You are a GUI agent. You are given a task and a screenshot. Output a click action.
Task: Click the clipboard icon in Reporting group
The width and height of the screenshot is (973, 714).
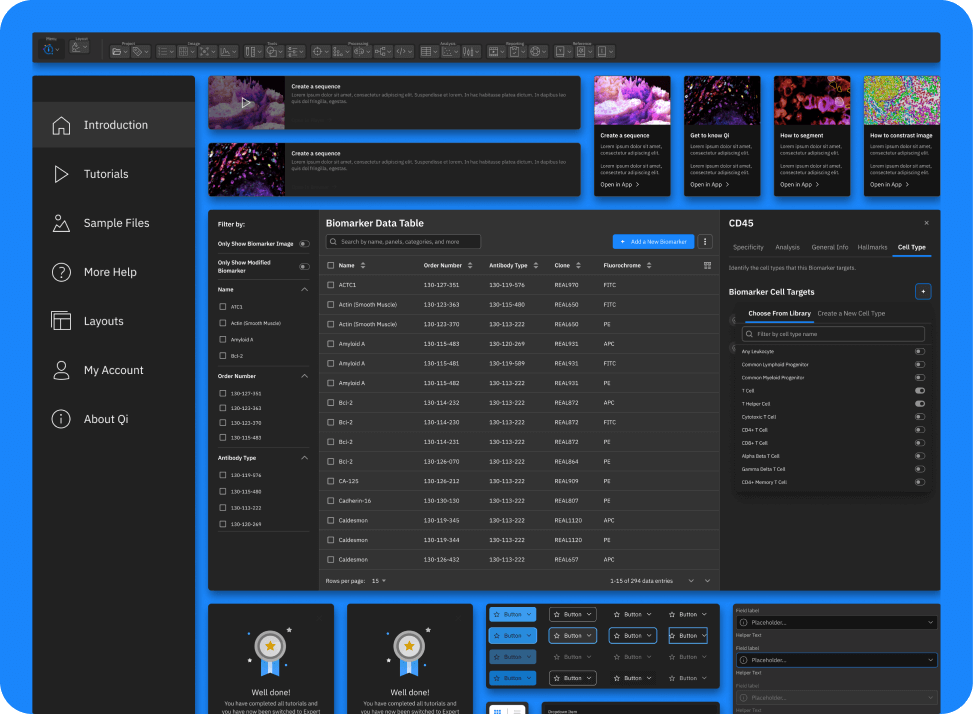(x=516, y=51)
